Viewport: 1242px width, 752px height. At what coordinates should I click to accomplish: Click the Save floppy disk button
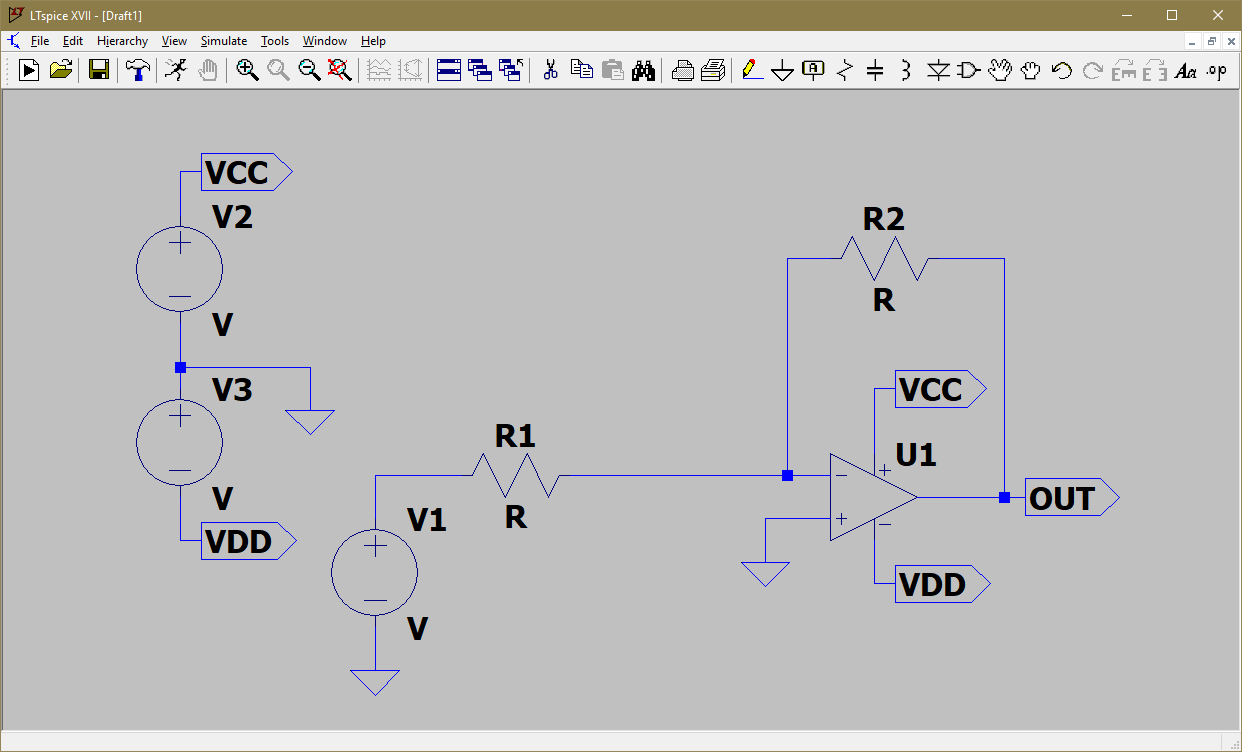(98, 70)
